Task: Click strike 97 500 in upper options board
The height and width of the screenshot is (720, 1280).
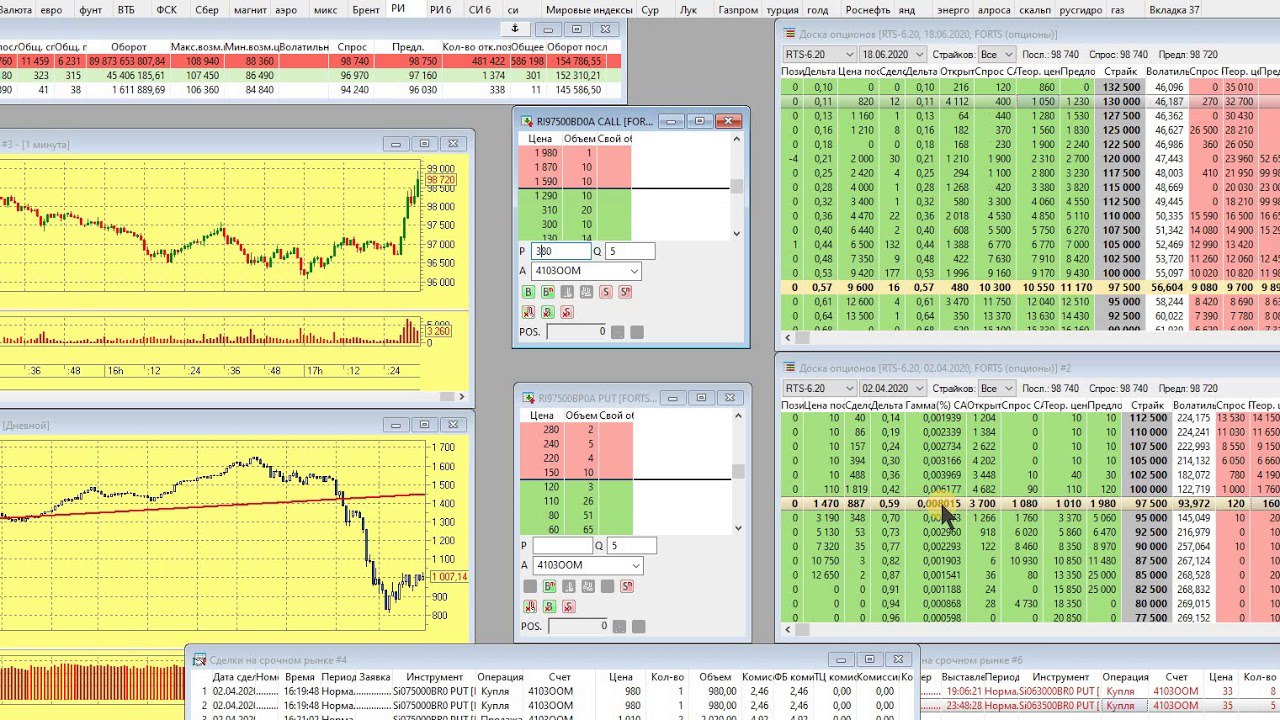Action: [x=1121, y=287]
